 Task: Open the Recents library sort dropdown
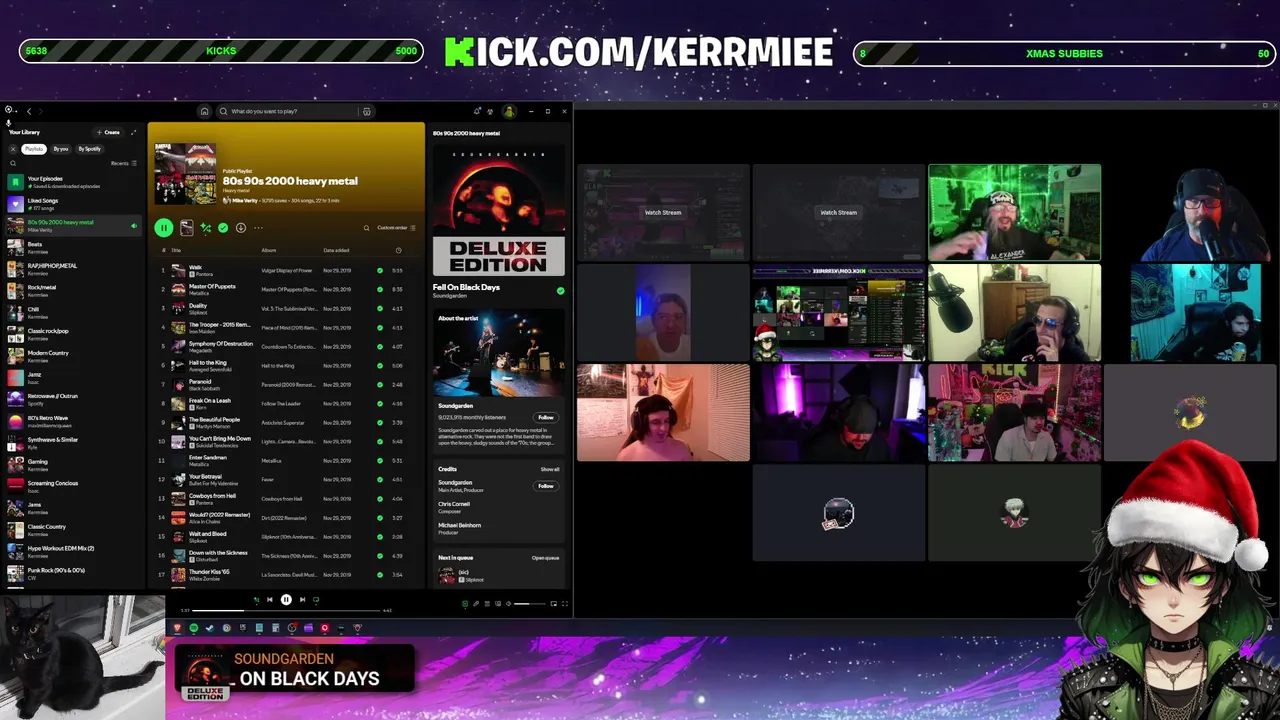coord(124,163)
